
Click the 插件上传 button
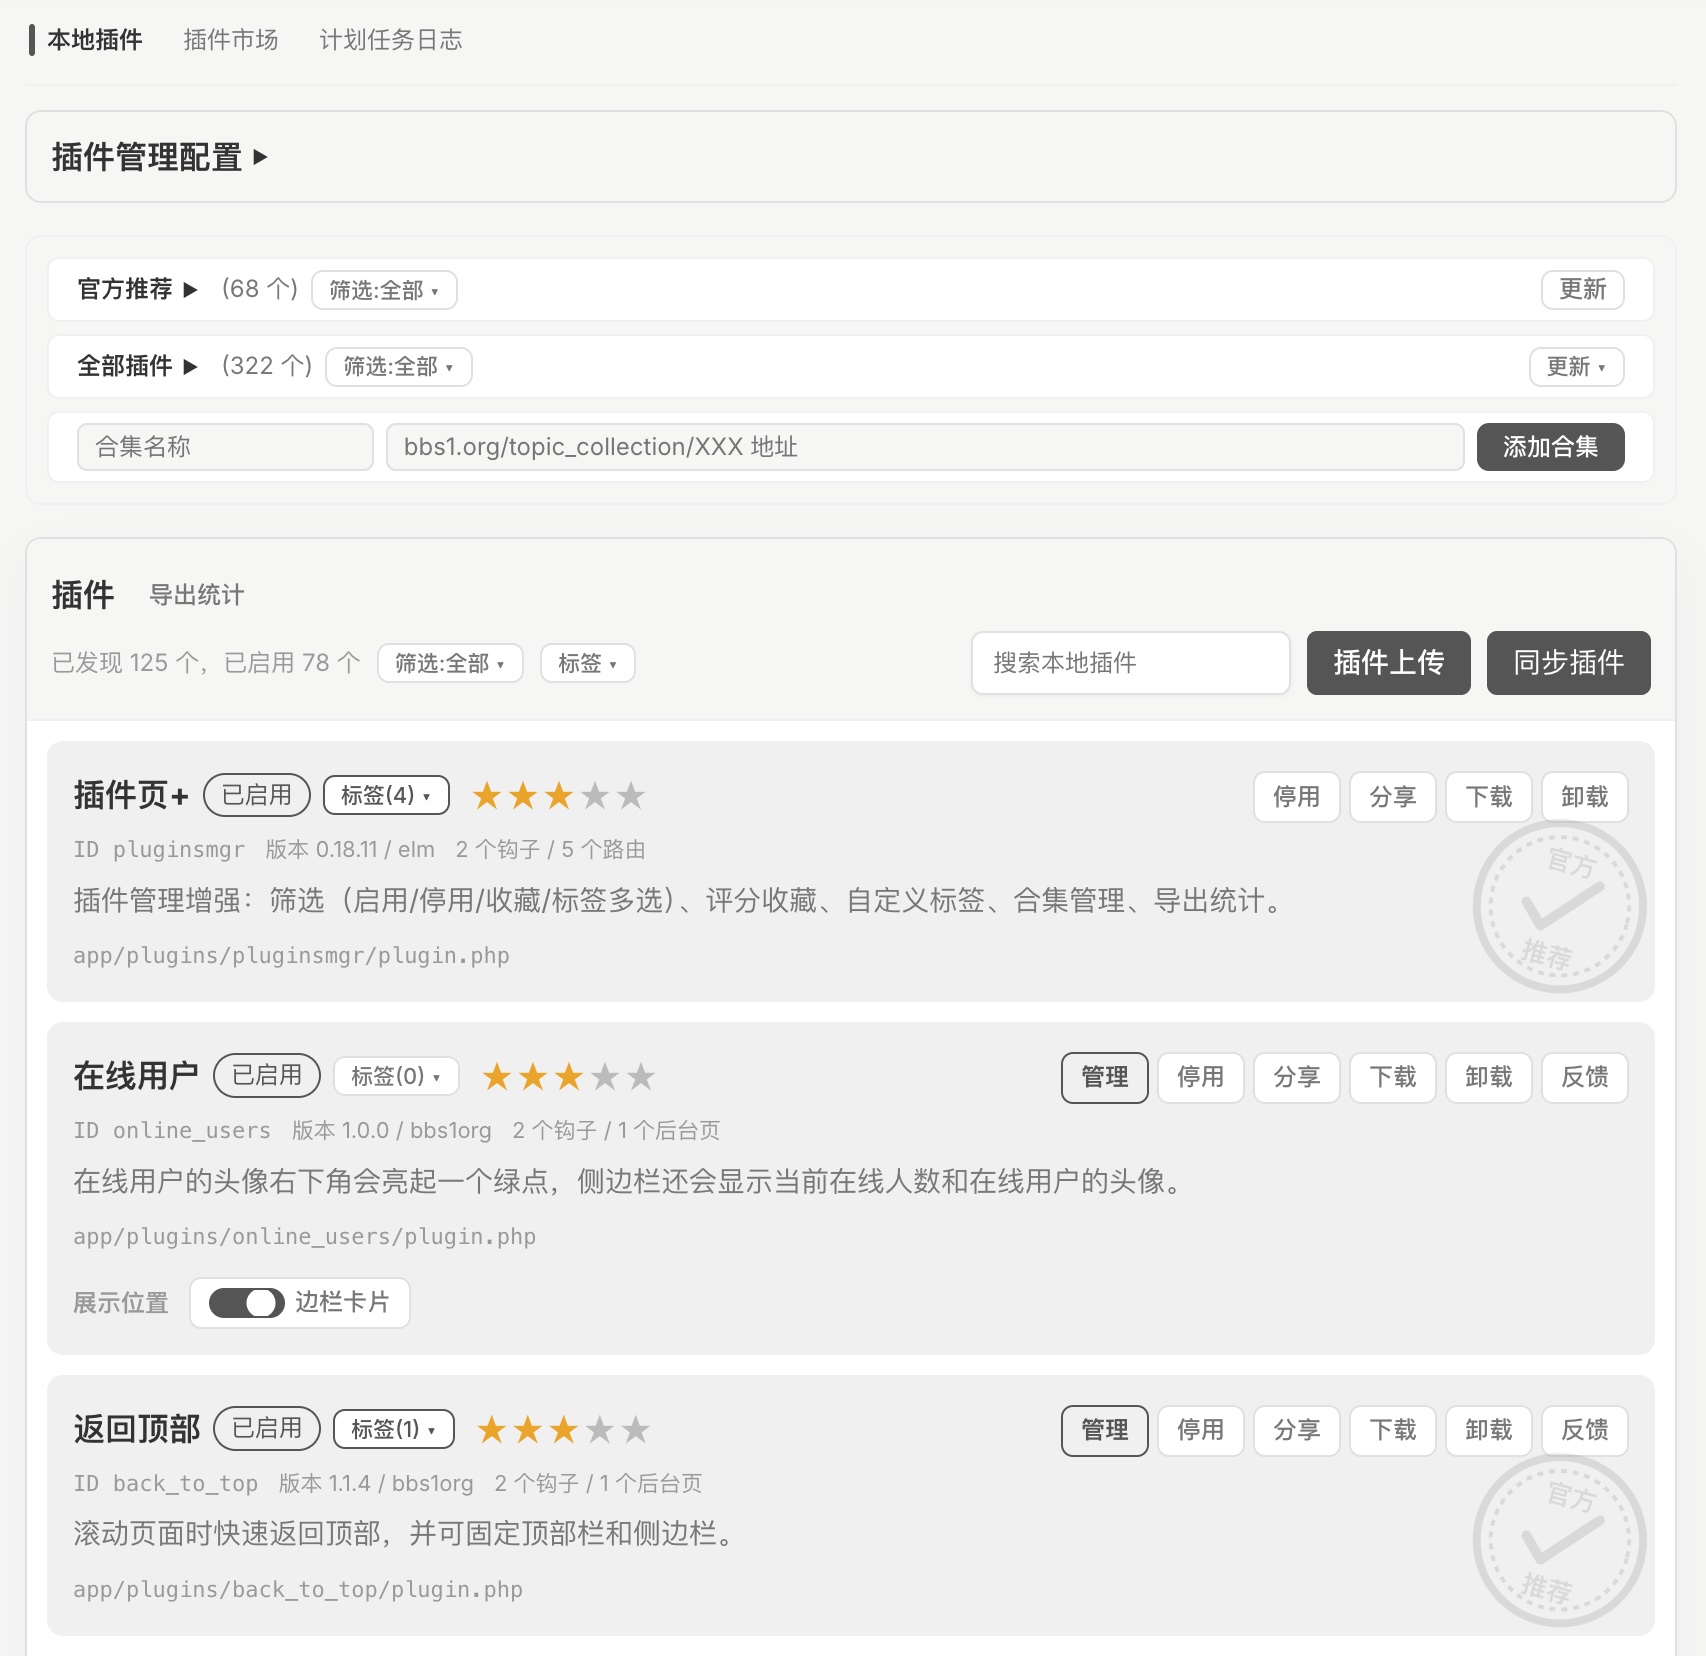pyautogui.click(x=1389, y=663)
